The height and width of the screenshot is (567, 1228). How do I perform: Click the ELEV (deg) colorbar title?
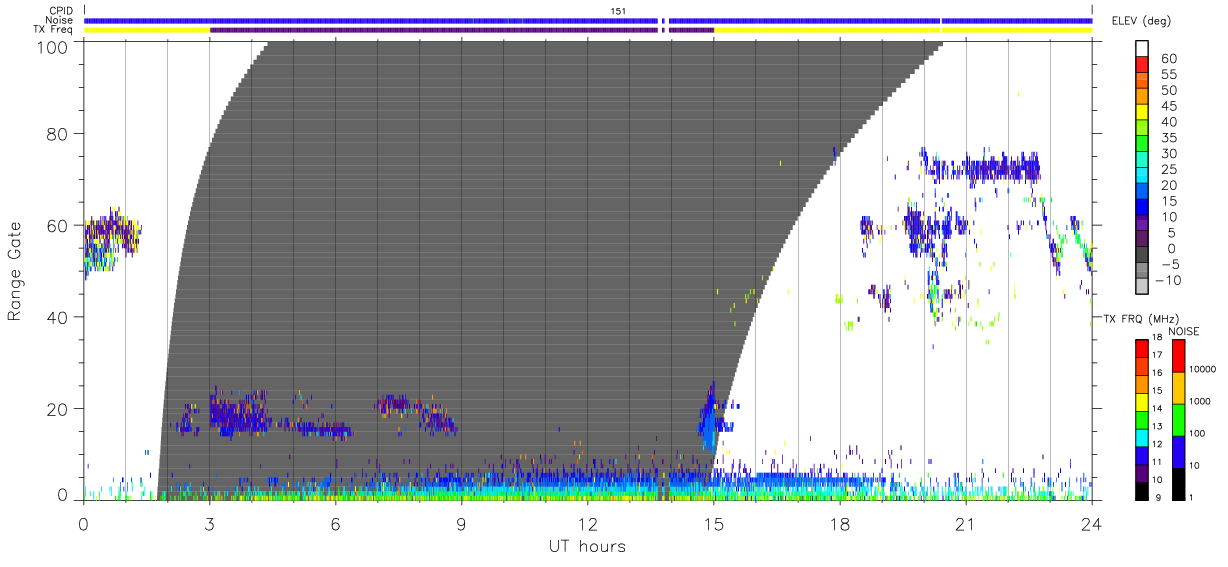click(x=1141, y=21)
